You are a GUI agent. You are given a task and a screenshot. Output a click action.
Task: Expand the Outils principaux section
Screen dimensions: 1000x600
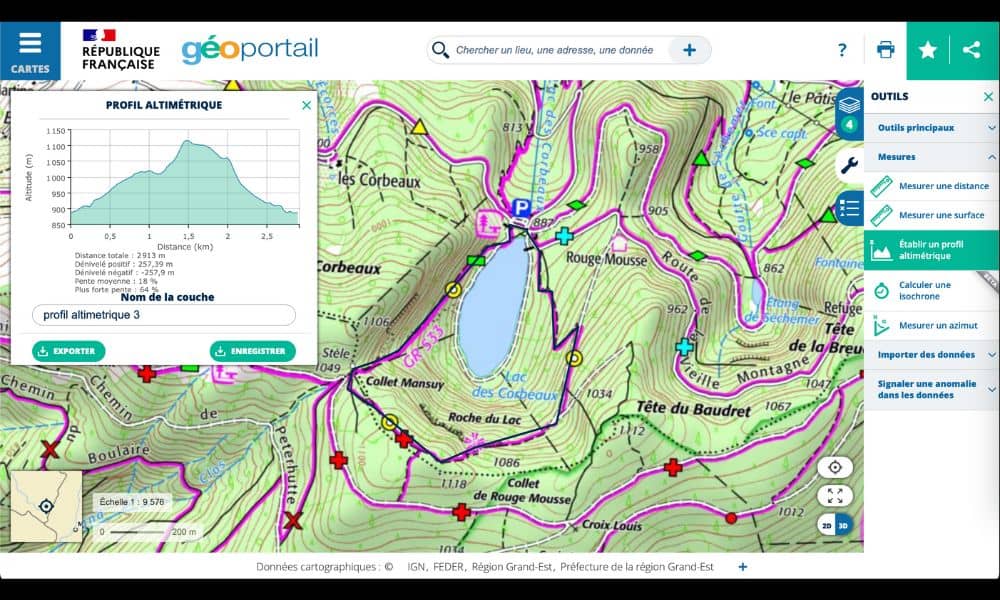[932, 128]
